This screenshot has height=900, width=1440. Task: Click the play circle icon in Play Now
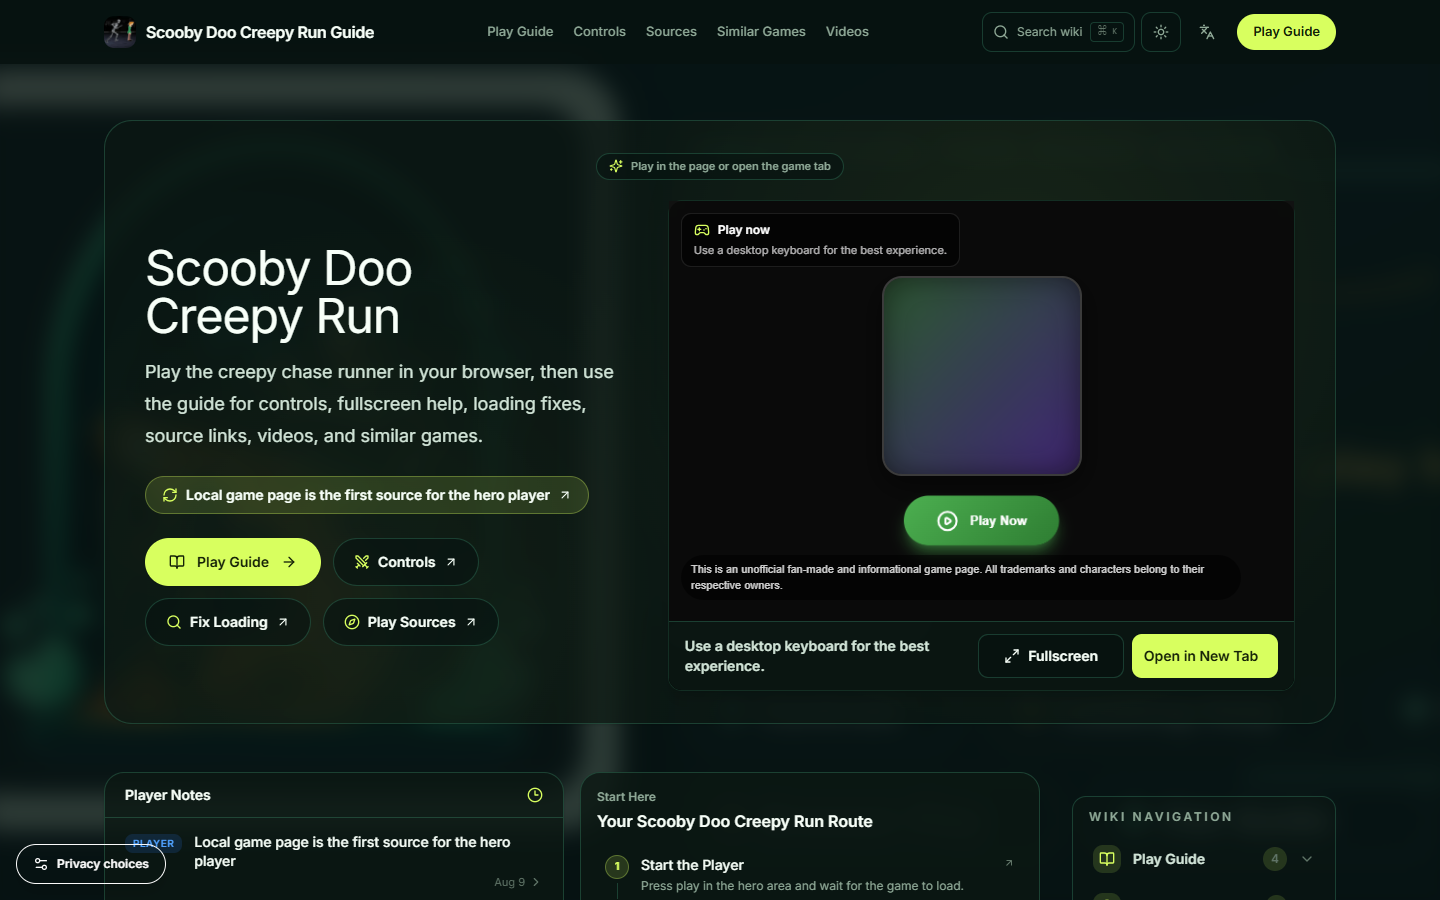coord(947,521)
